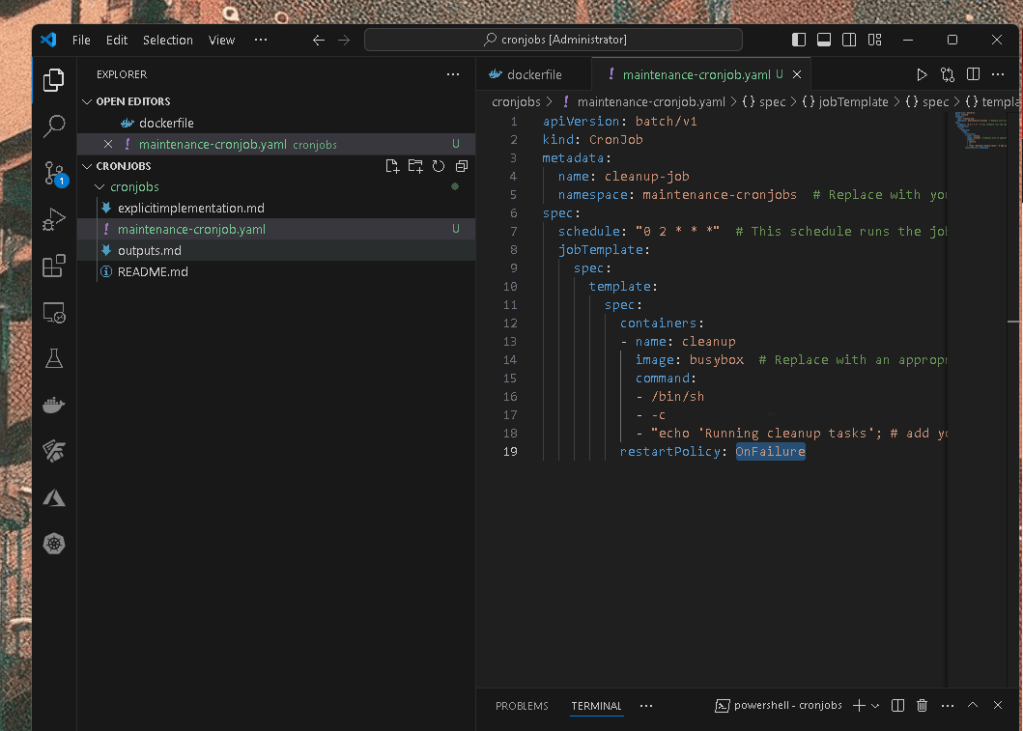Image resolution: width=1023 pixels, height=731 pixels.
Task: Go back with the navigation arrow
Action: [318, 40]
